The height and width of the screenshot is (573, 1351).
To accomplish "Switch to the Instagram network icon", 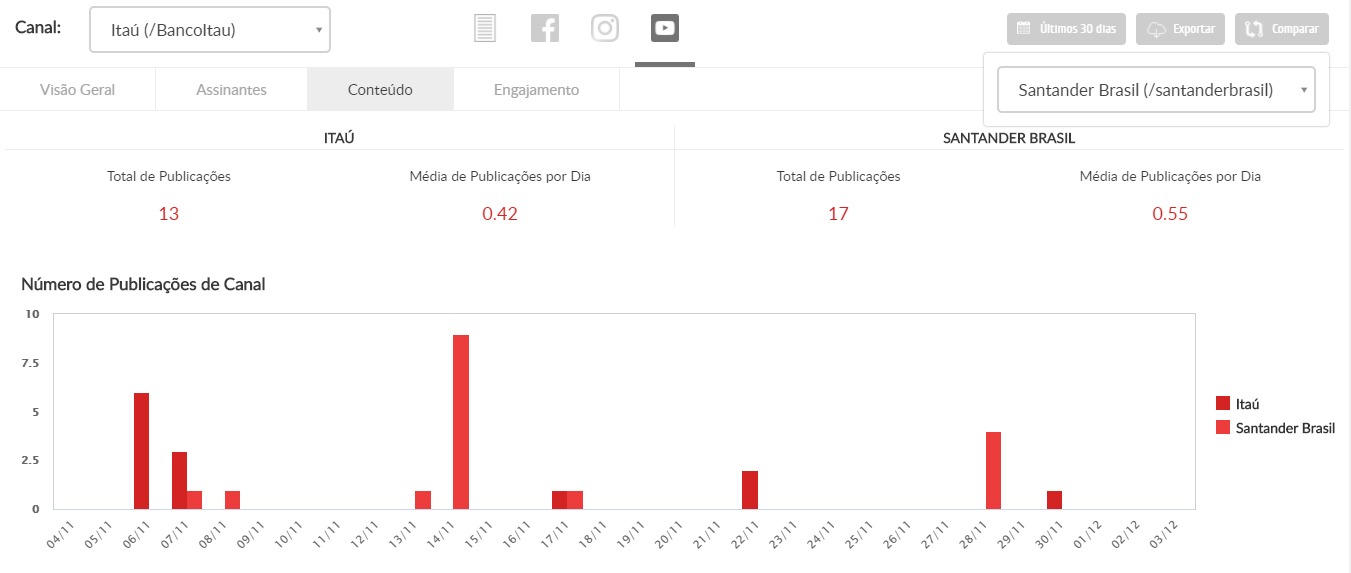I will [605, 29].
